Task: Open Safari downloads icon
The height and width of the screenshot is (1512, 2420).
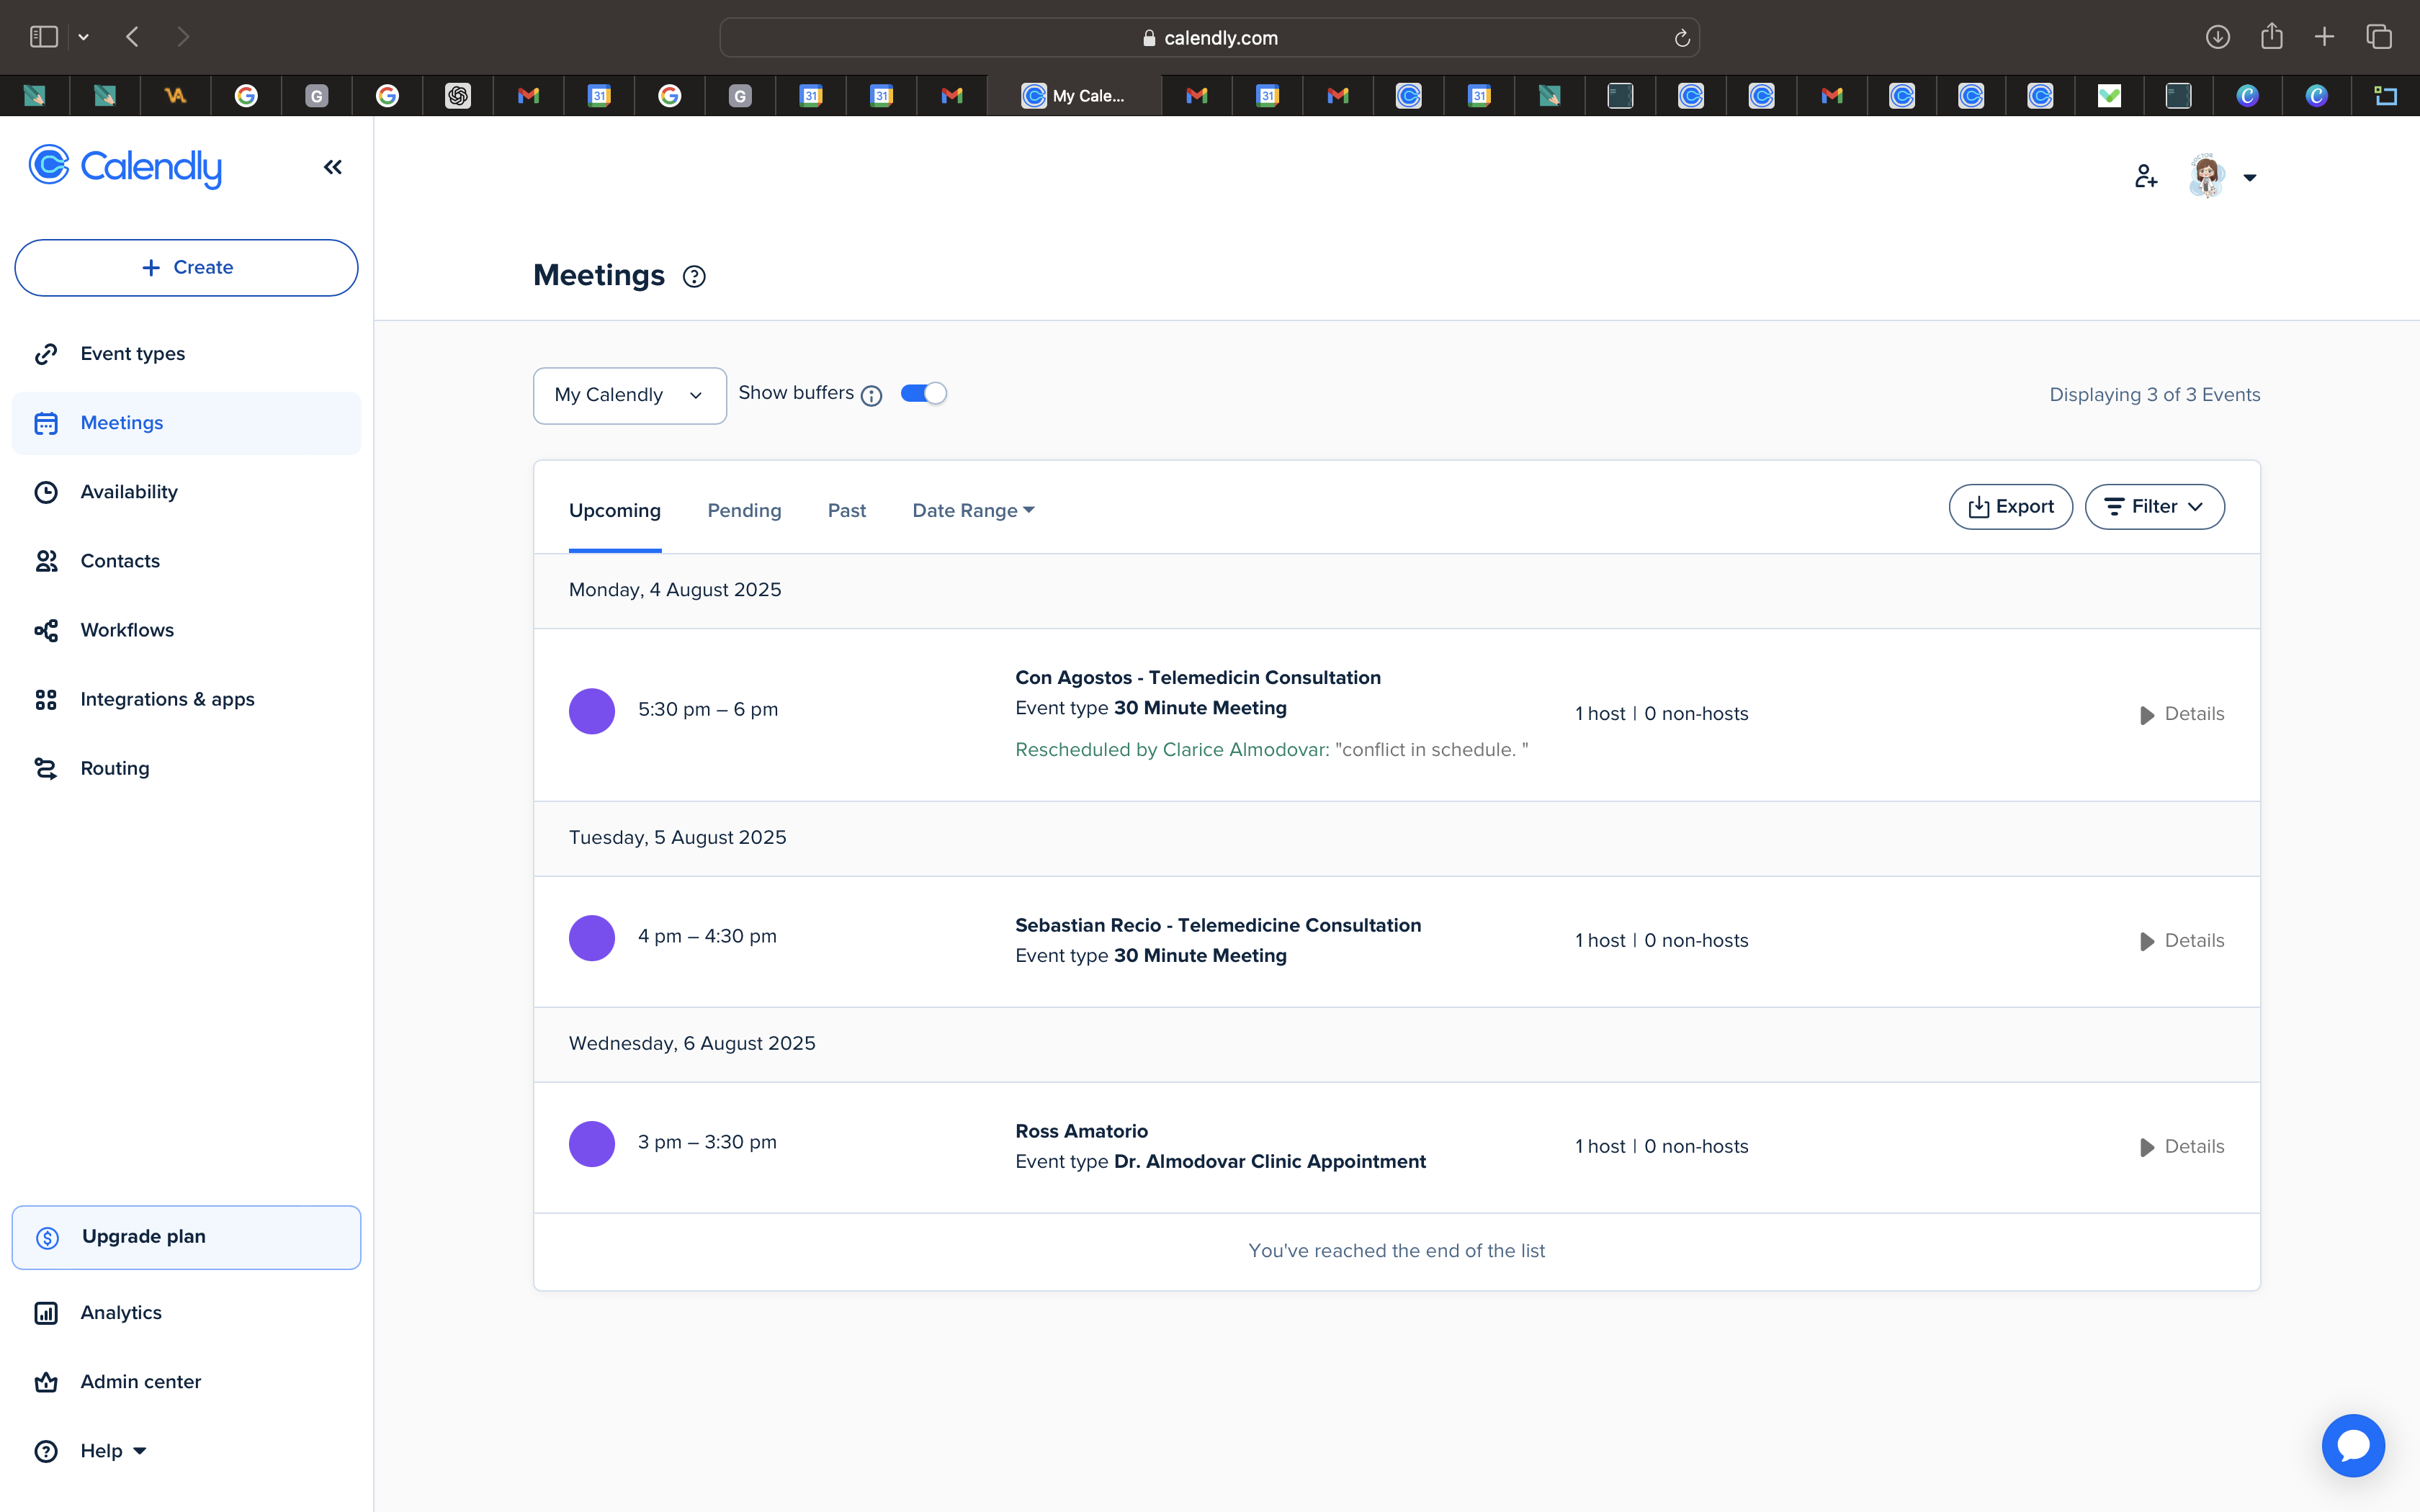Action: coord(2218,37)
